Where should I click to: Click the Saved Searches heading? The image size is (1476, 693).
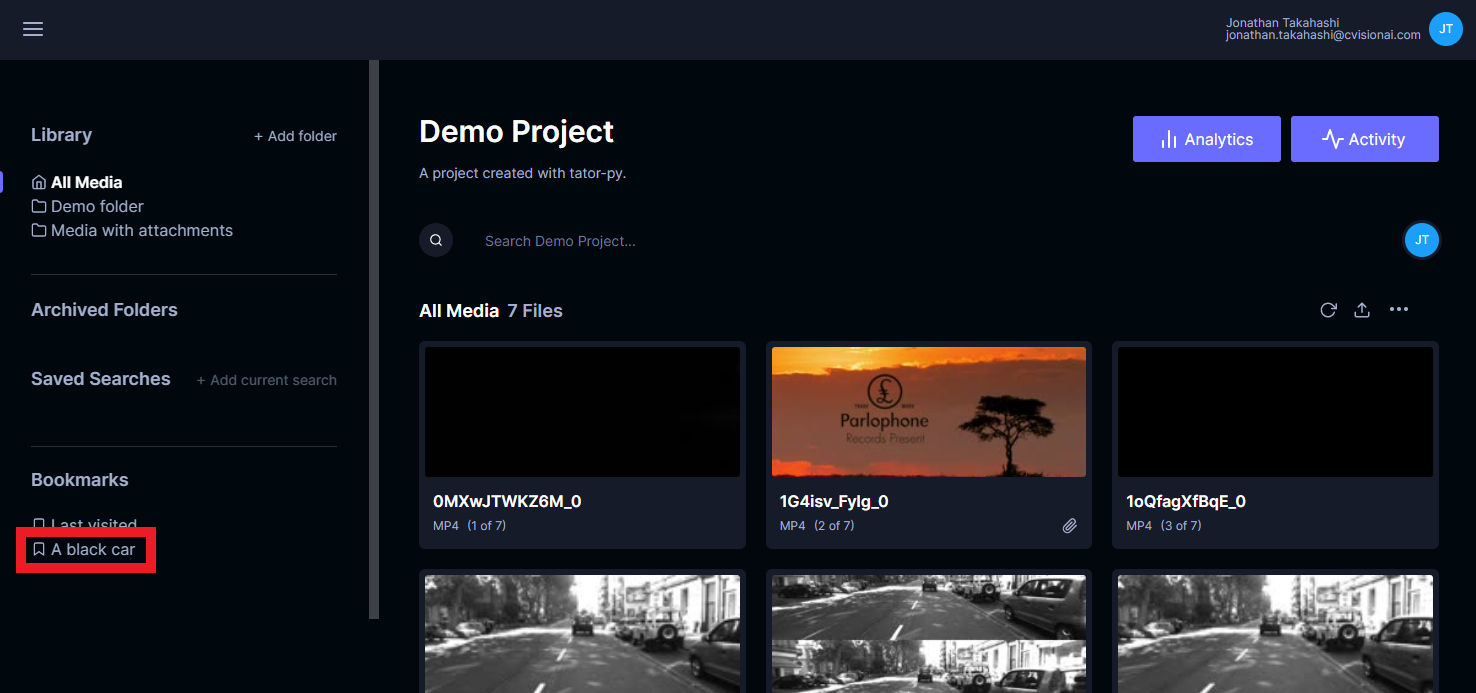click(101, 379)
